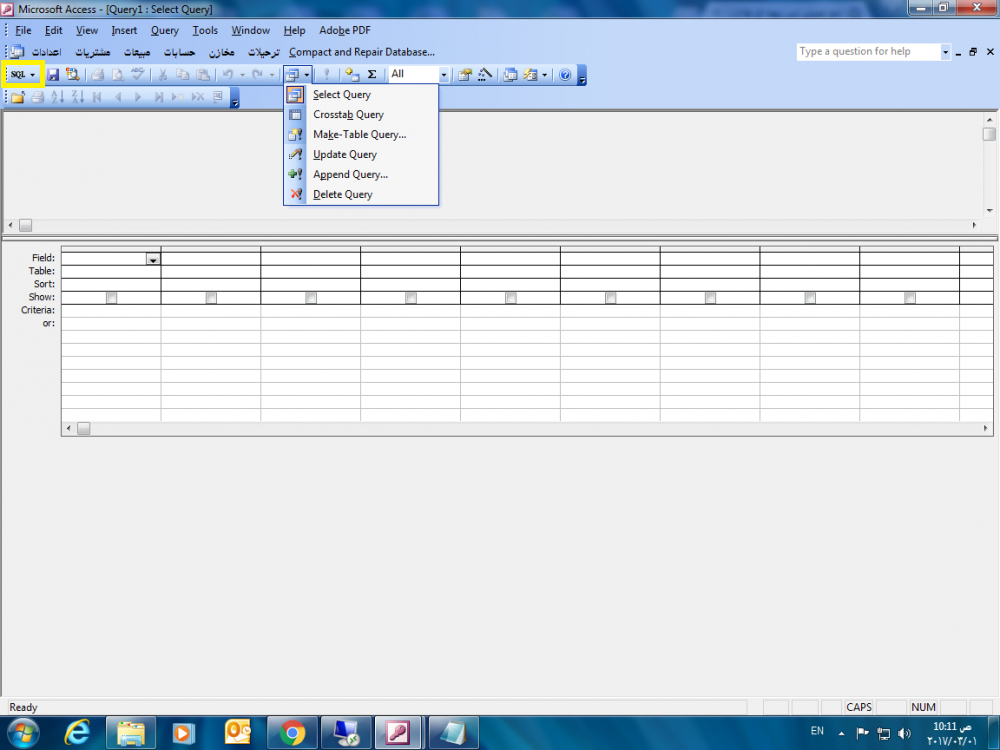1000x750 pixels.
Task: Open File Search icon next to Save
Action: pyautogui.click(x=73, y=75)
